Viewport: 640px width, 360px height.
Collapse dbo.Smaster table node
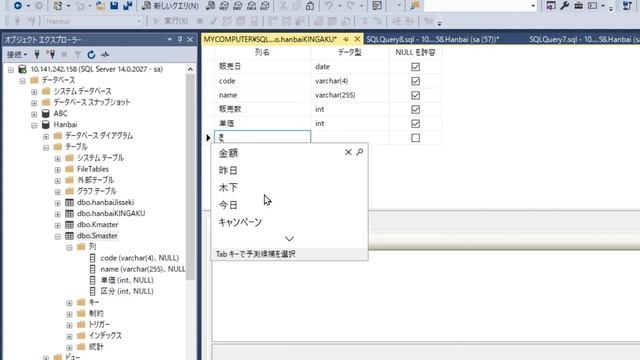(x=58, y=236)
